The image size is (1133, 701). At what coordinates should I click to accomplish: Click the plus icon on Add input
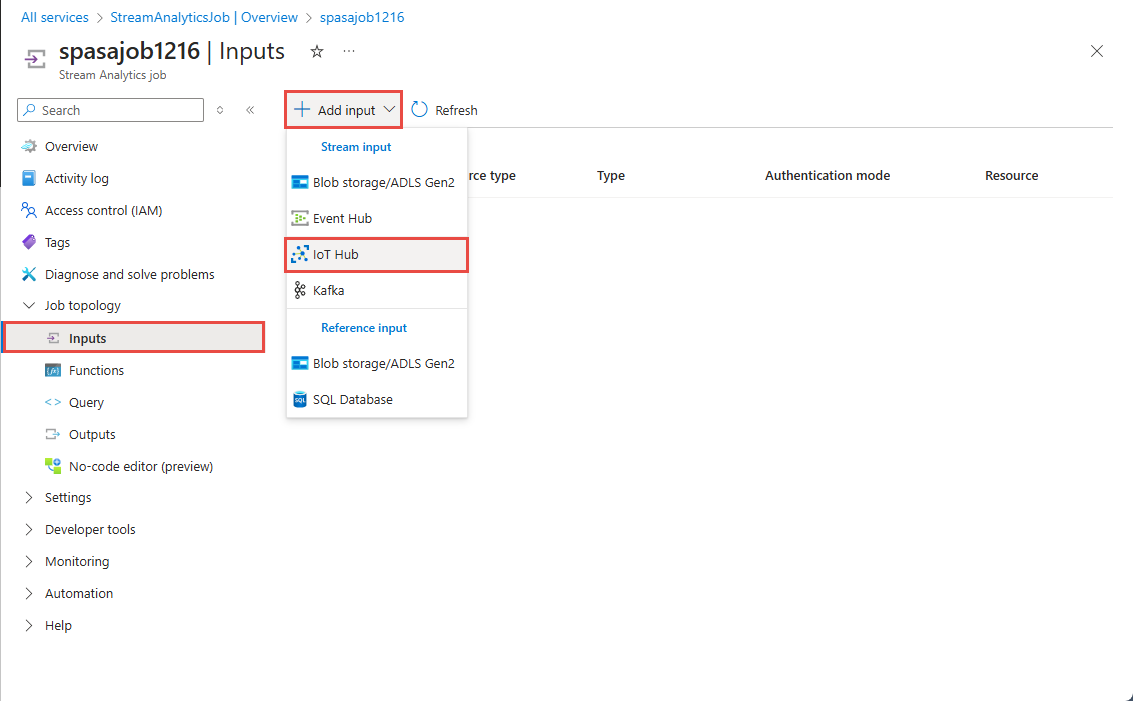[x=302, y=110]
